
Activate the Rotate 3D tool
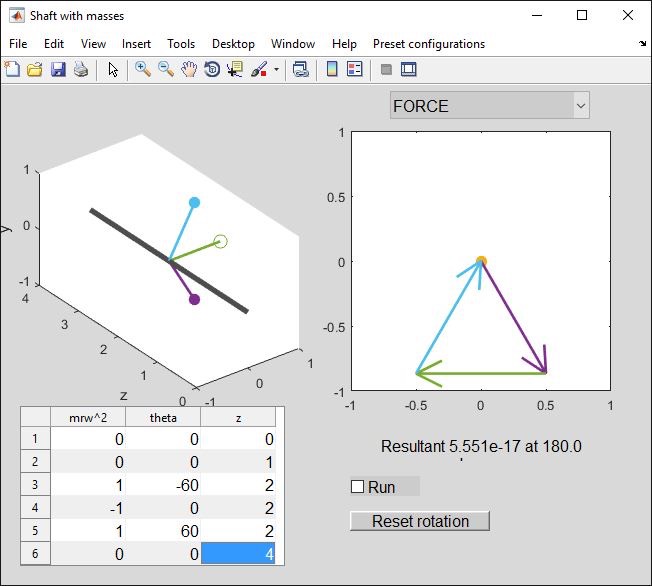(x=211, y=69)
